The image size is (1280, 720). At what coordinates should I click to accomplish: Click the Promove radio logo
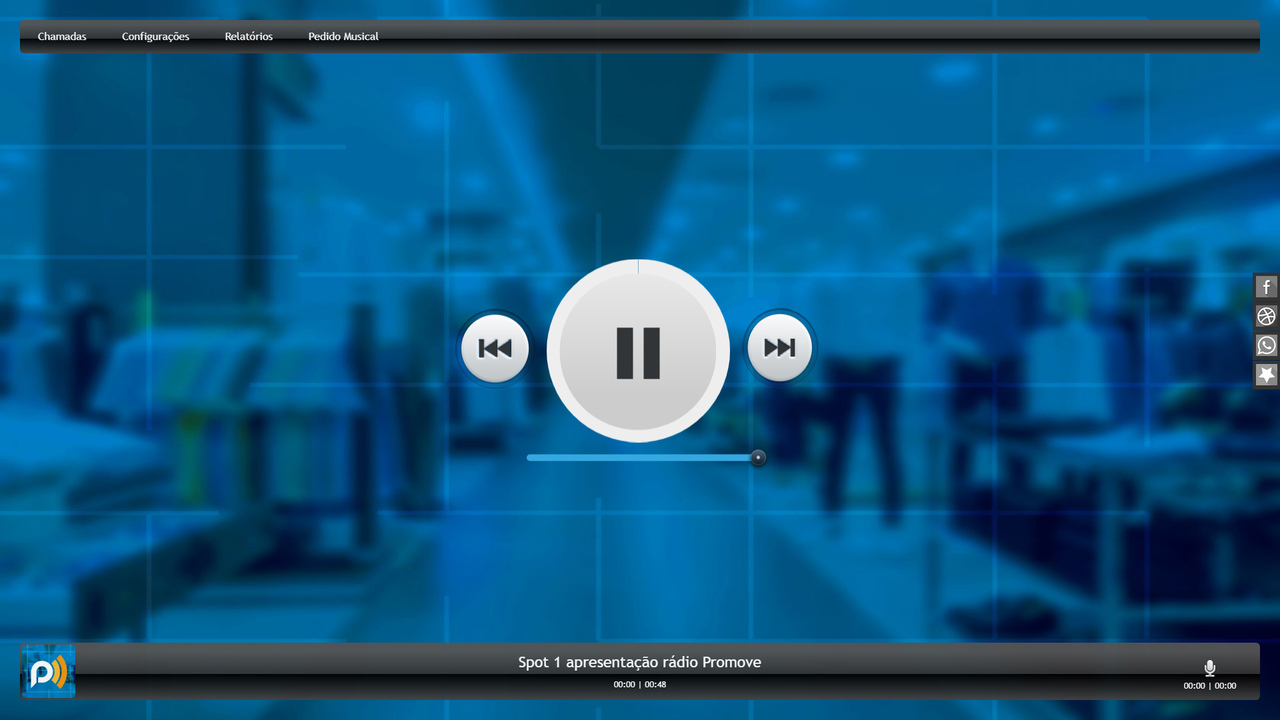[48, 671]
